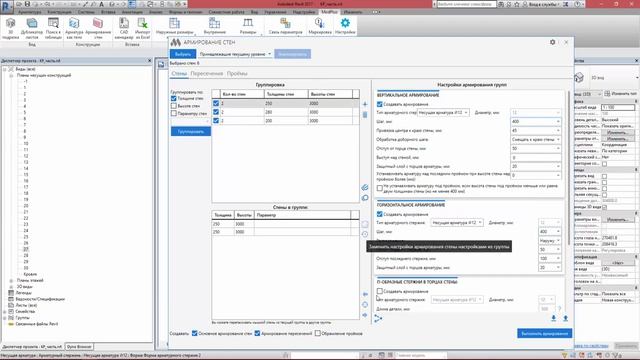Click the branching nodes icon below settings panel
The width and height of the screenshot is (640, 360).
tap(378, 318)
